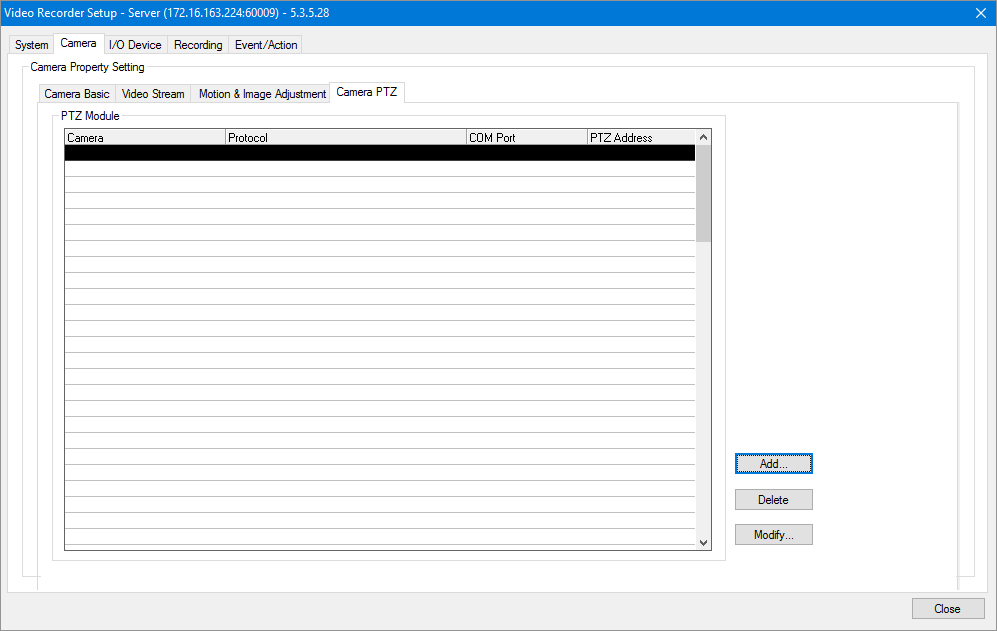Viewport: 997px width, 631px height.
Task: Select the Camera PTZ sub-tab
Action: [366, 93]
